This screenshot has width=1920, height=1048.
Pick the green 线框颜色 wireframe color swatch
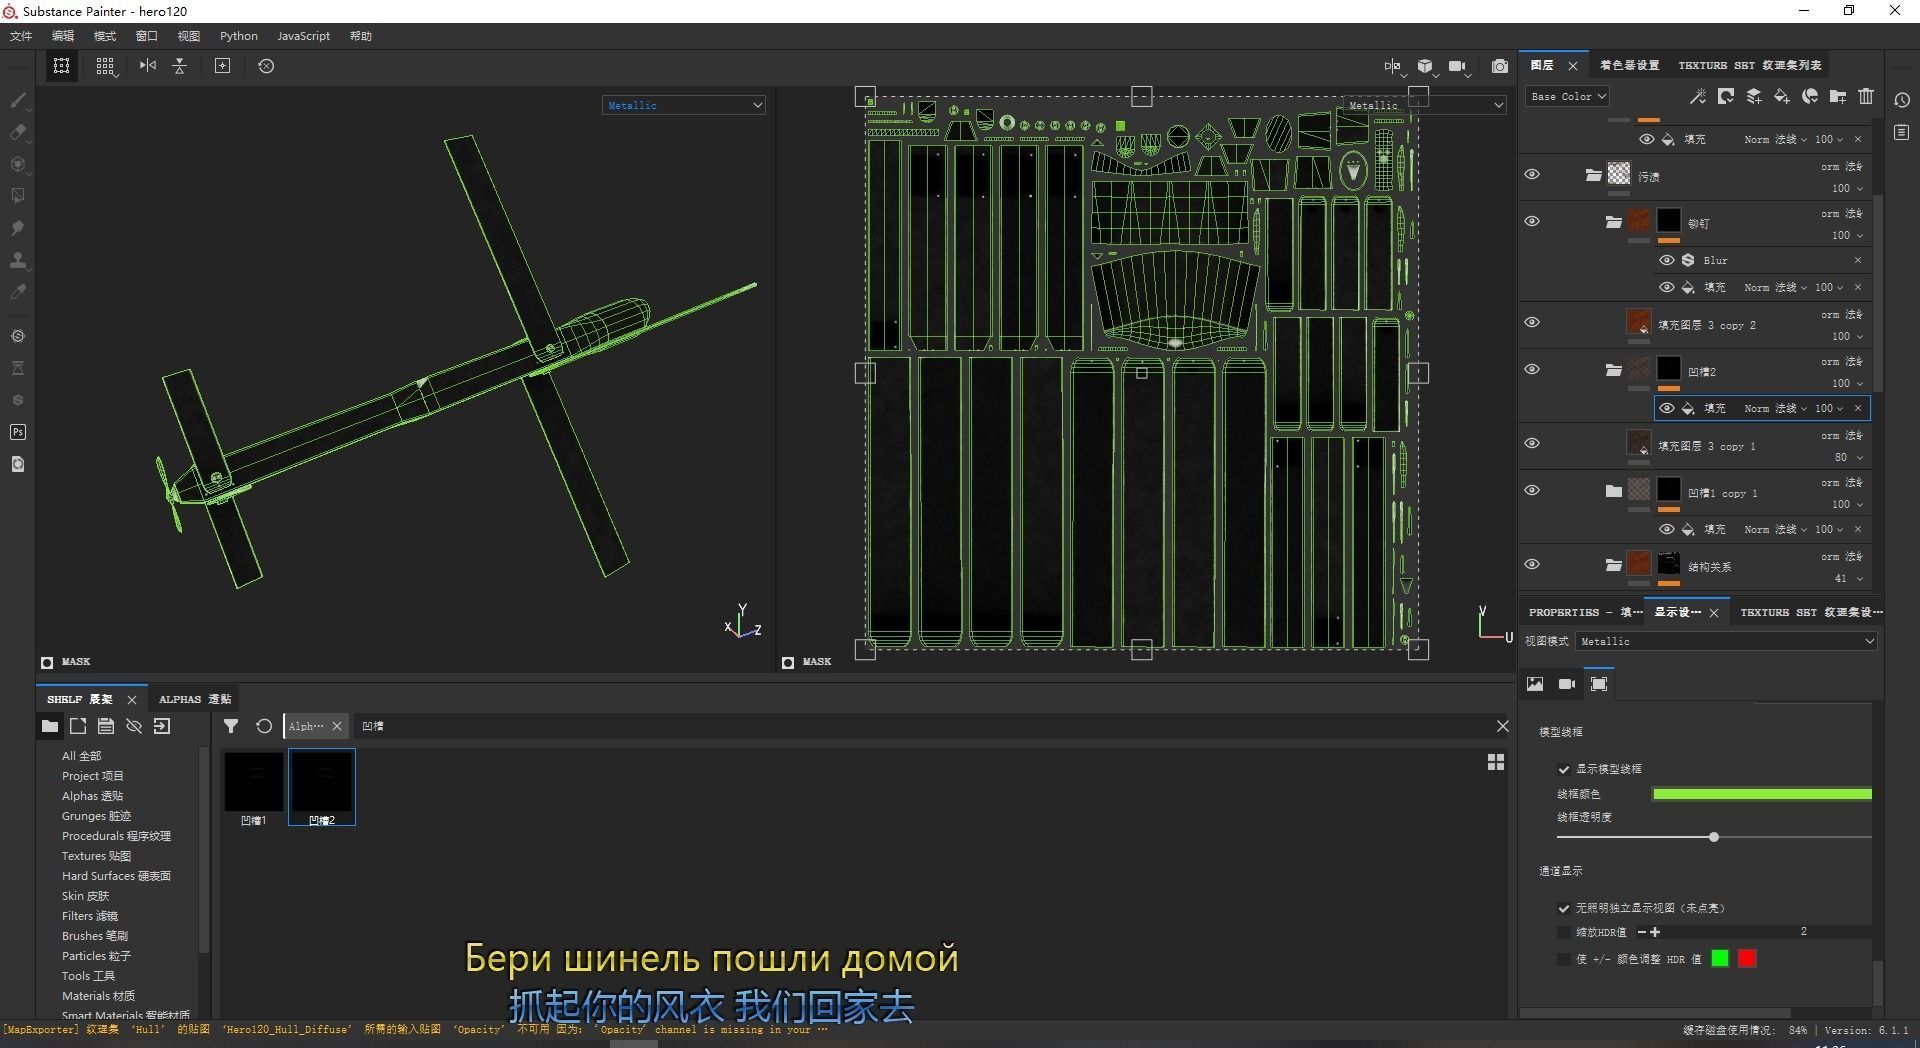click(1762, 794)
